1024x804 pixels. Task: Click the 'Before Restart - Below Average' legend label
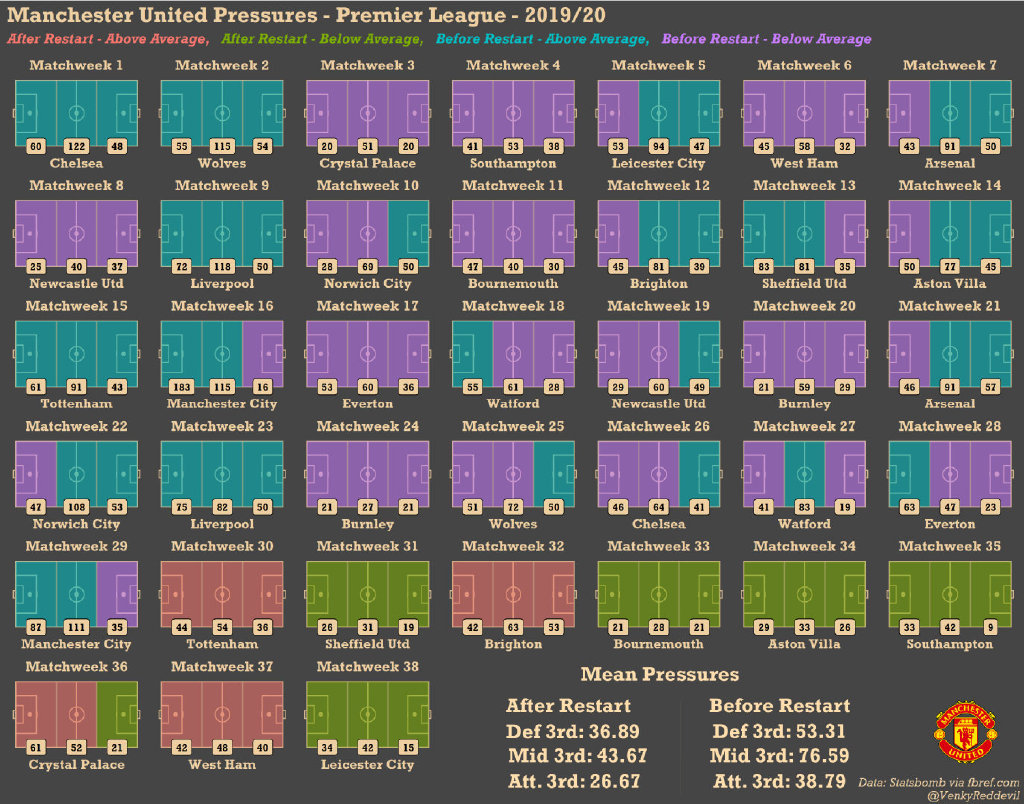point(766,39)
